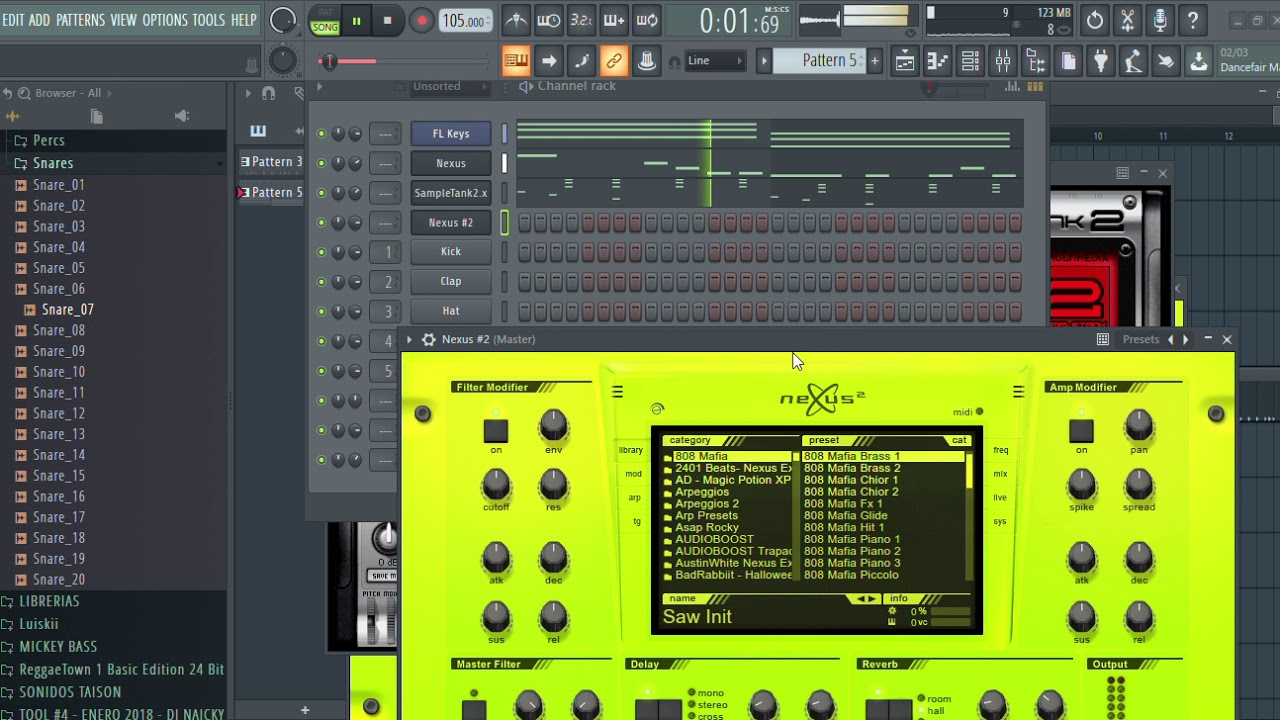The image size is (1280, 720).
Task: Select the Nexus #2 channel button
Action: [x=451, y=223]
